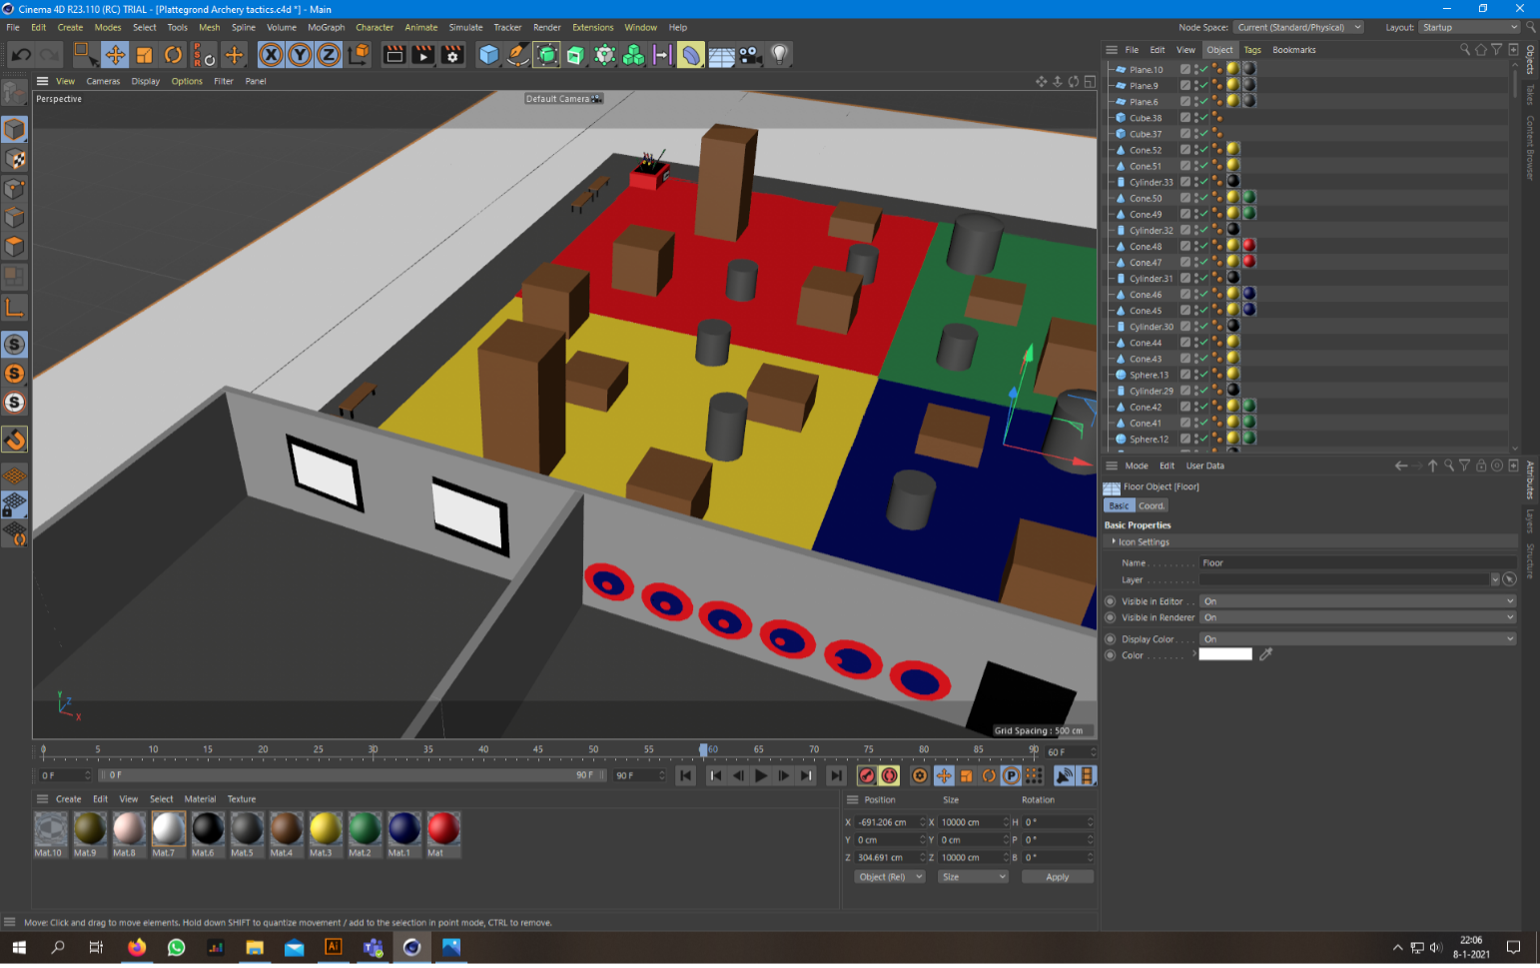Viewport: 1540px width, 968px height.
Task: Add a Light object from toolbar
Action: point(780,55)
